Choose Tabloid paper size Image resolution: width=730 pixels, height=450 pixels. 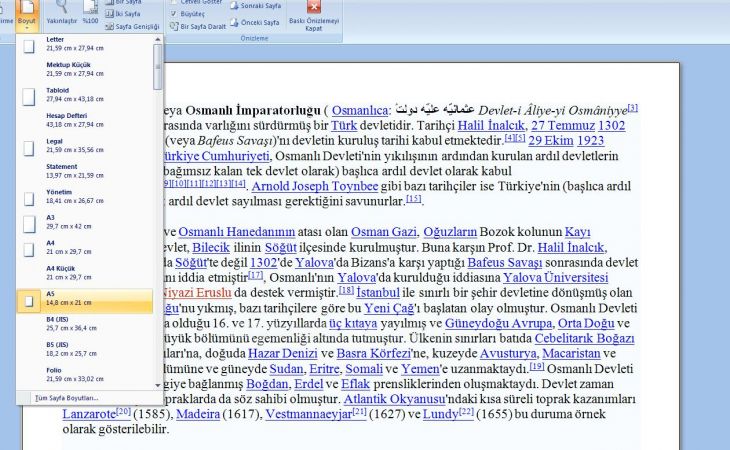(x=84, y=94)
